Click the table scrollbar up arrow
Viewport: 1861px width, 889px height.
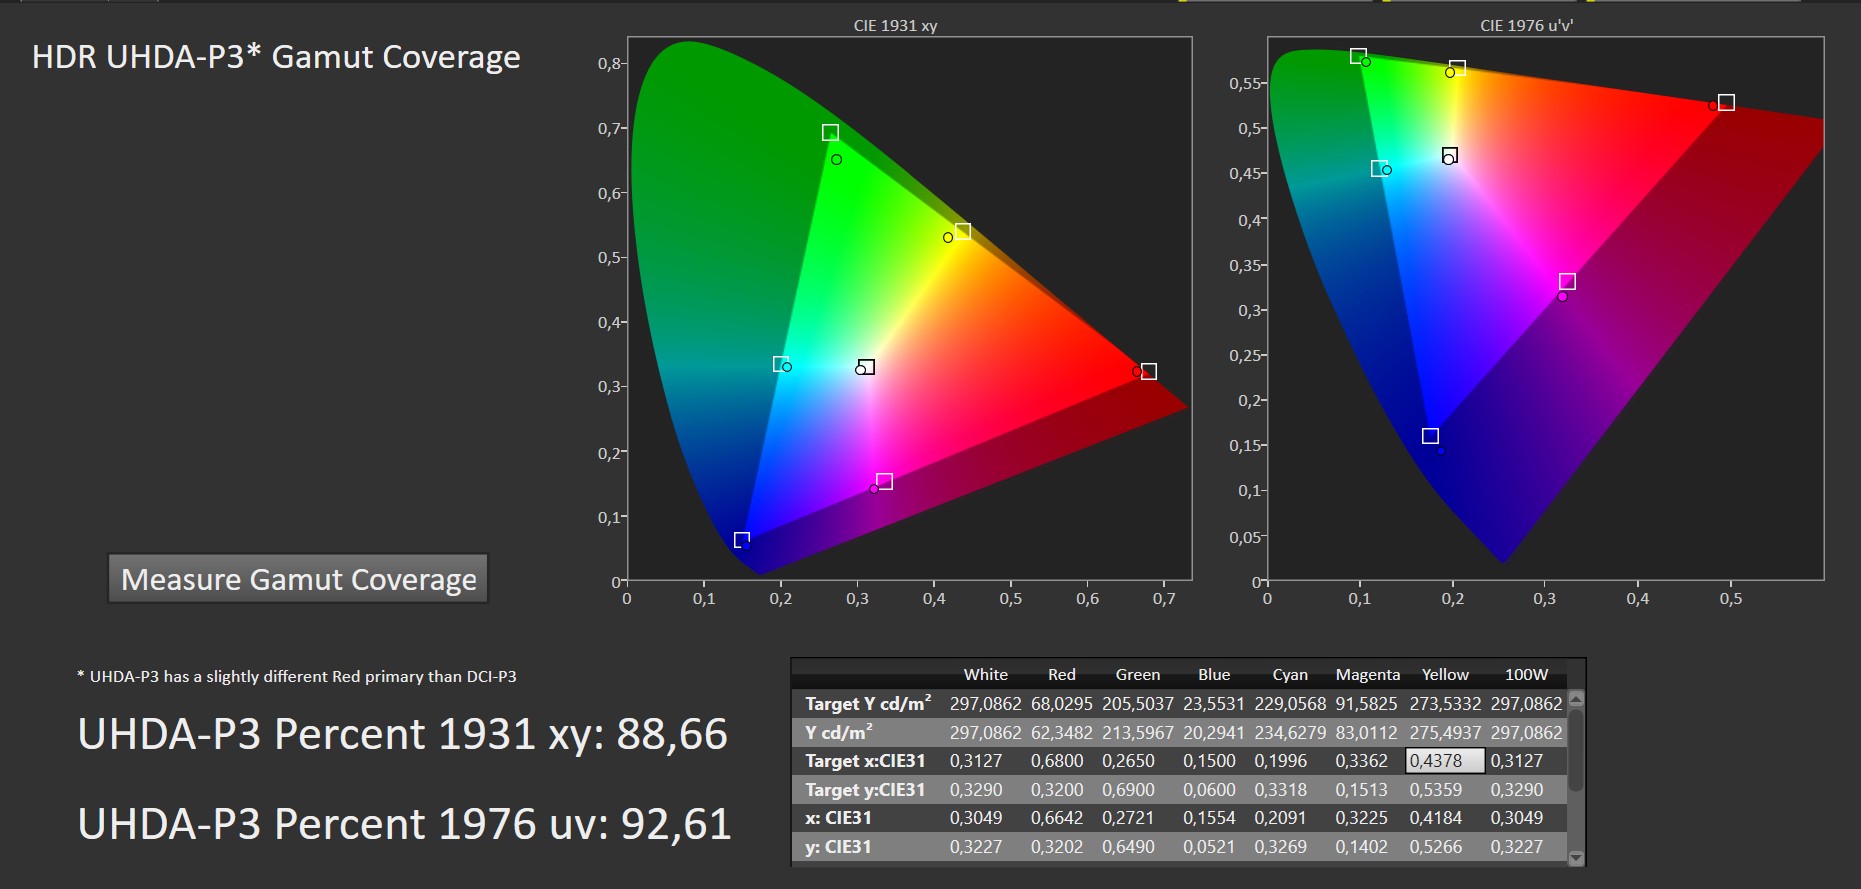coord(1576,699)
